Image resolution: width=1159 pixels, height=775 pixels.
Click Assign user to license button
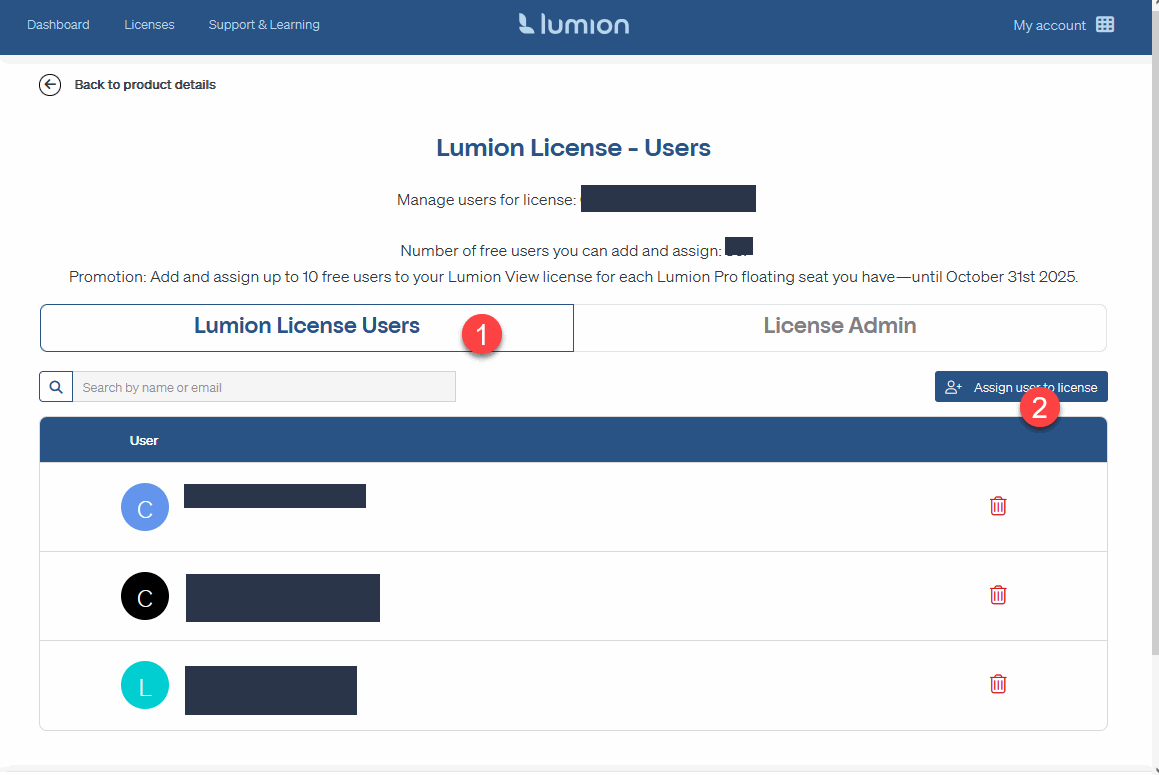(1021, 387)
